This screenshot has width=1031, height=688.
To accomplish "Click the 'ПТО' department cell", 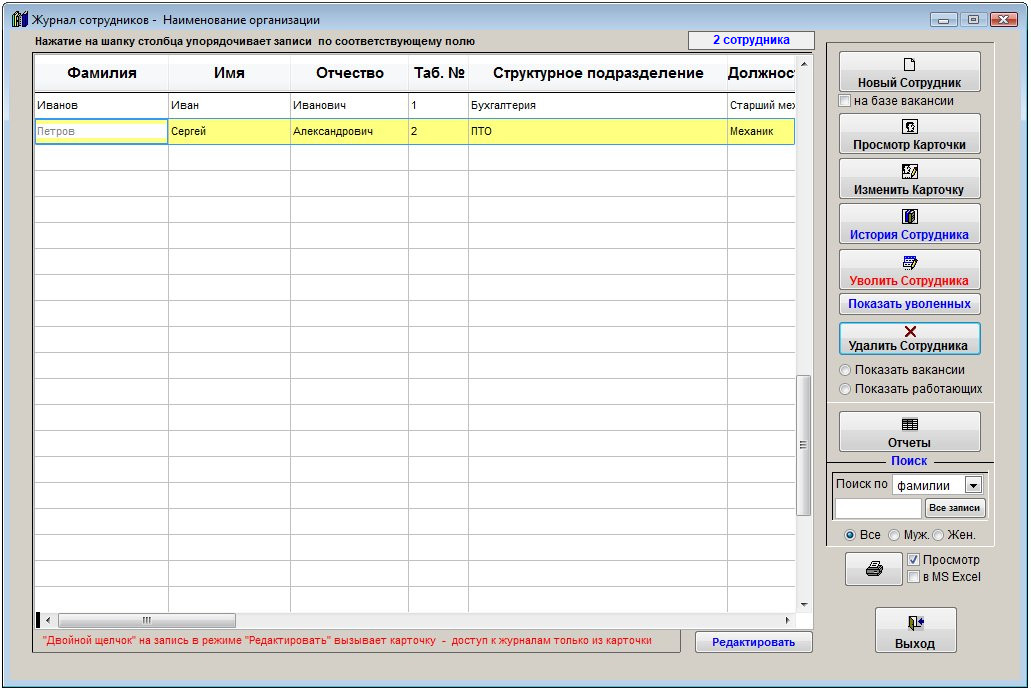I will click(598, 132).
